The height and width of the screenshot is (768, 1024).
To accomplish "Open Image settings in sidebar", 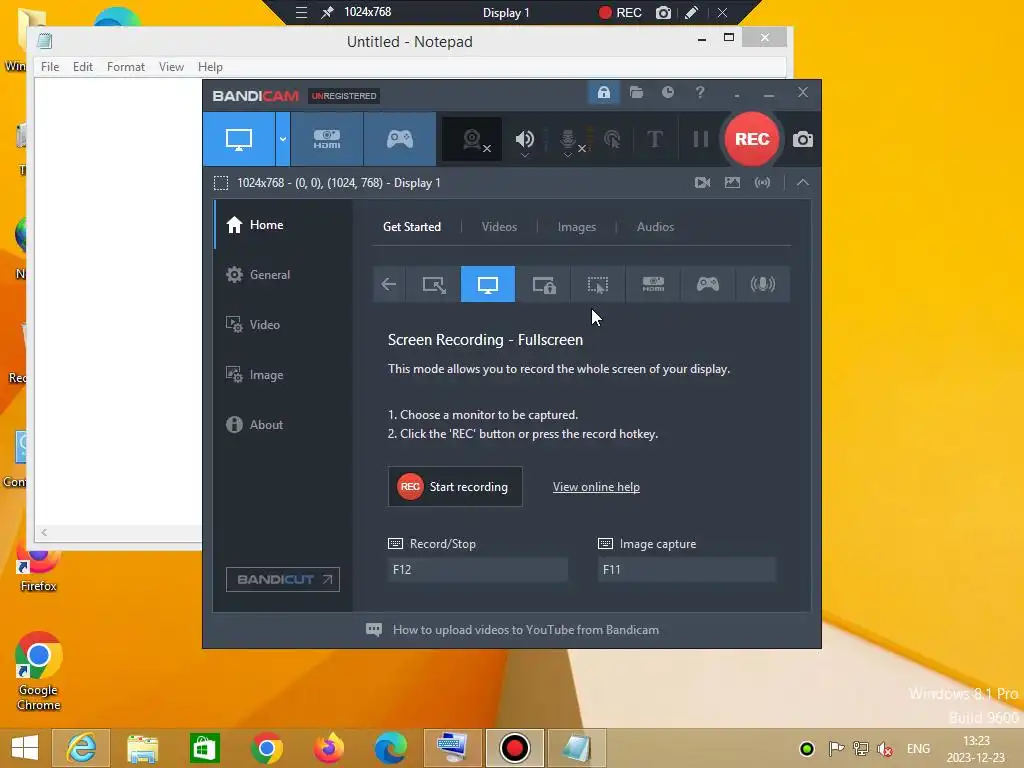I will [x=283, y=375].
